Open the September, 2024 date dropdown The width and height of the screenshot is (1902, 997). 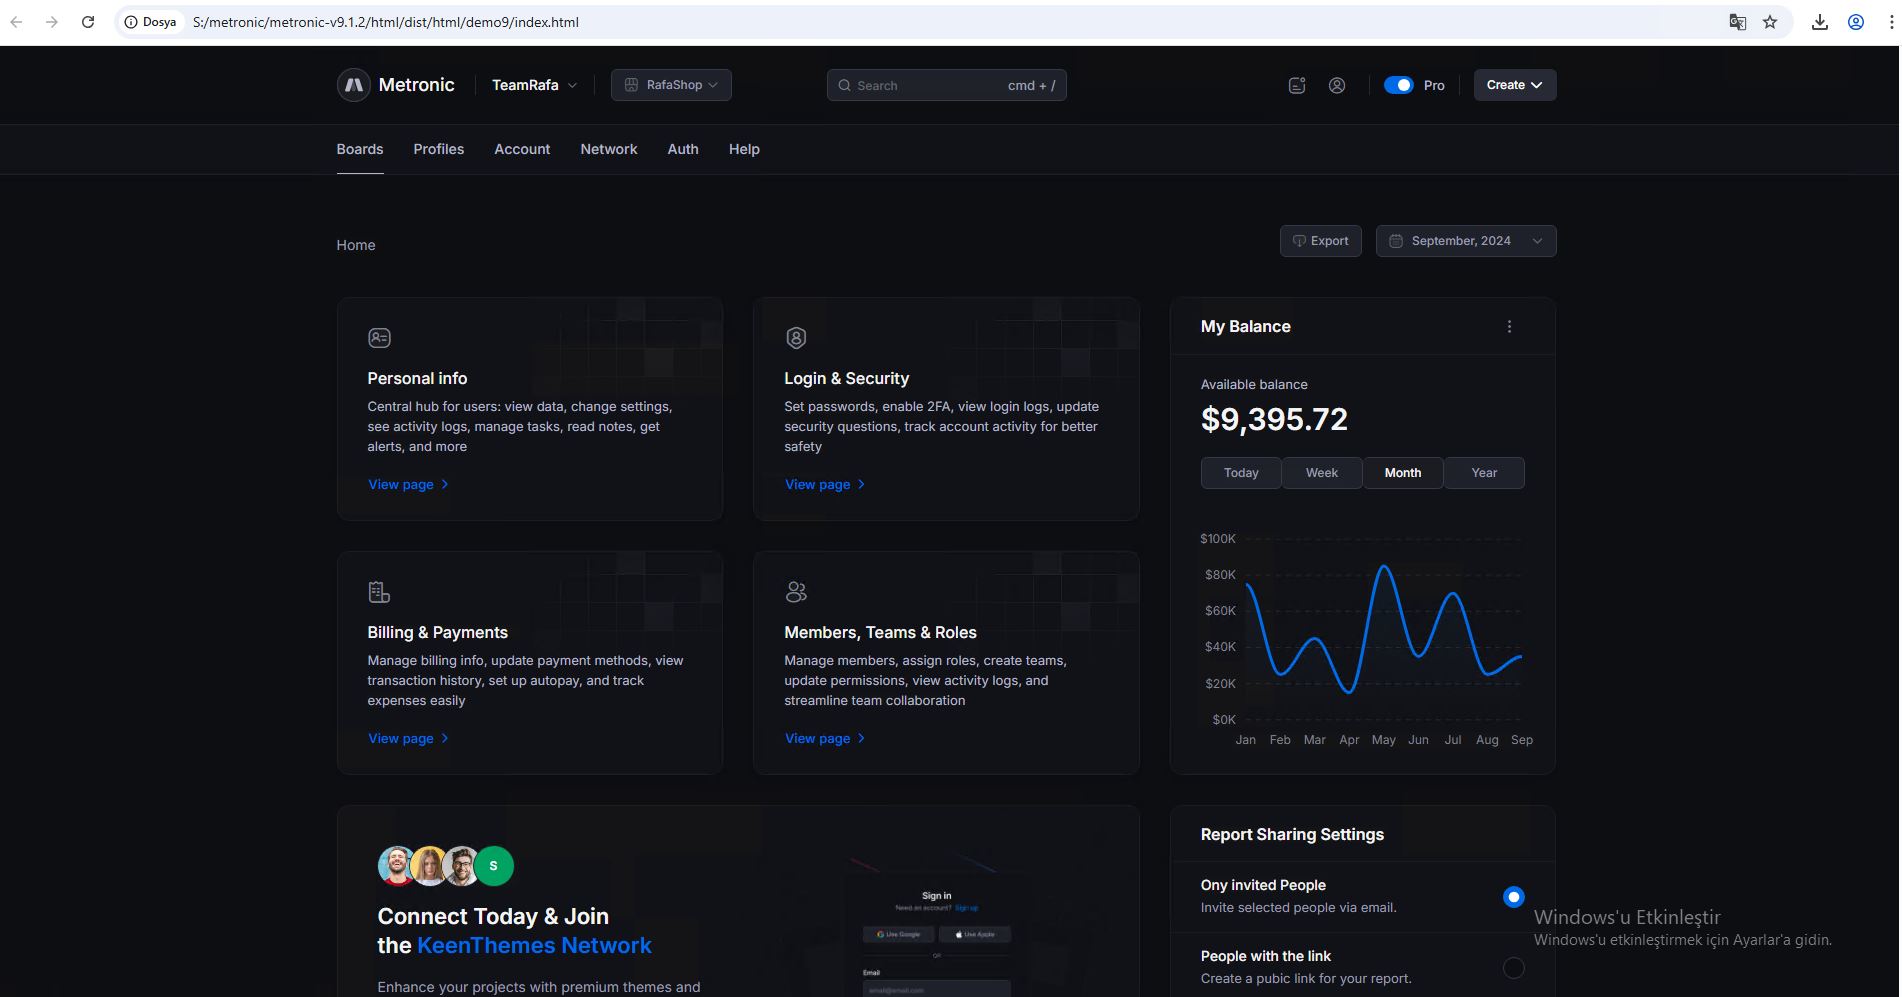[1465, 241]
